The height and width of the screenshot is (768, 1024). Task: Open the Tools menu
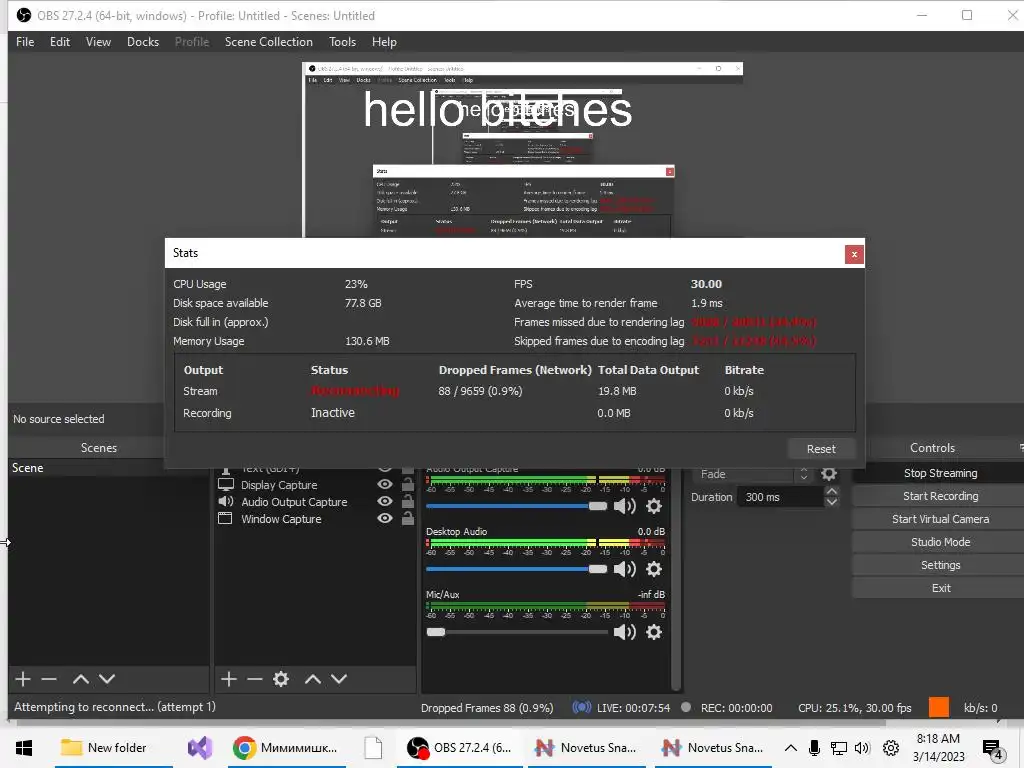pos(342,42)
